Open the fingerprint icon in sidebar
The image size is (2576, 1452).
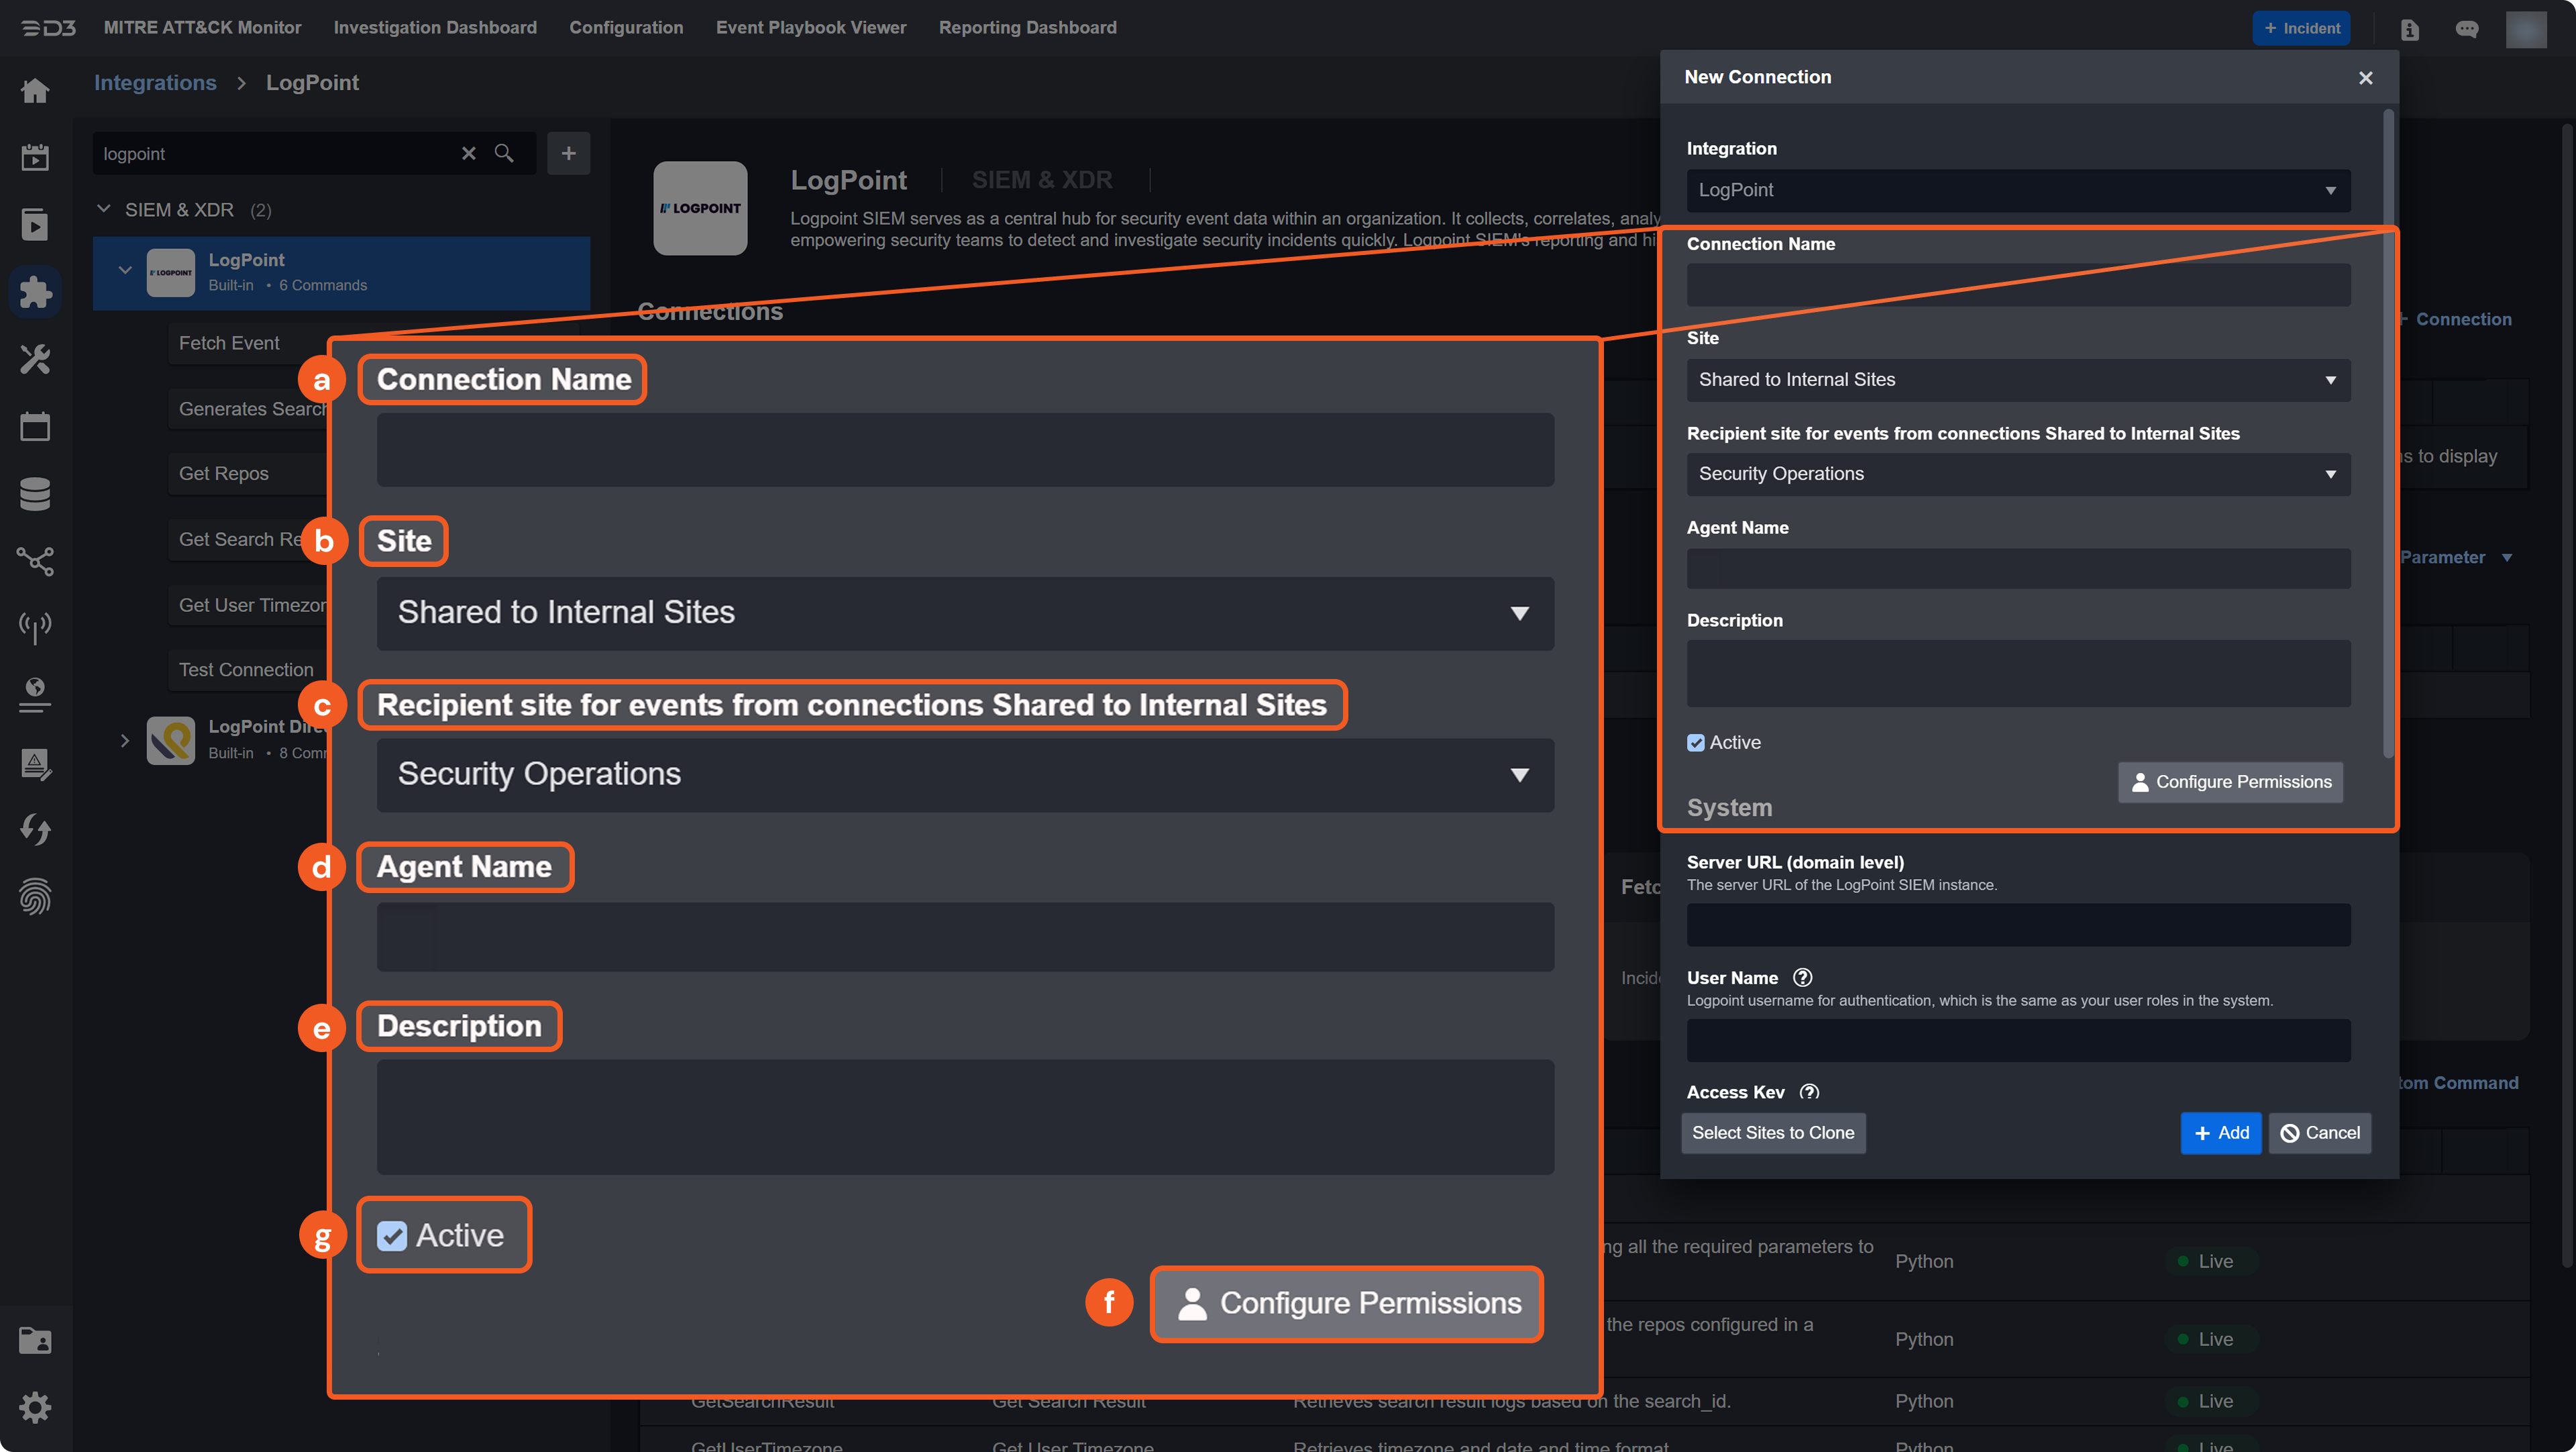point(35,896)
